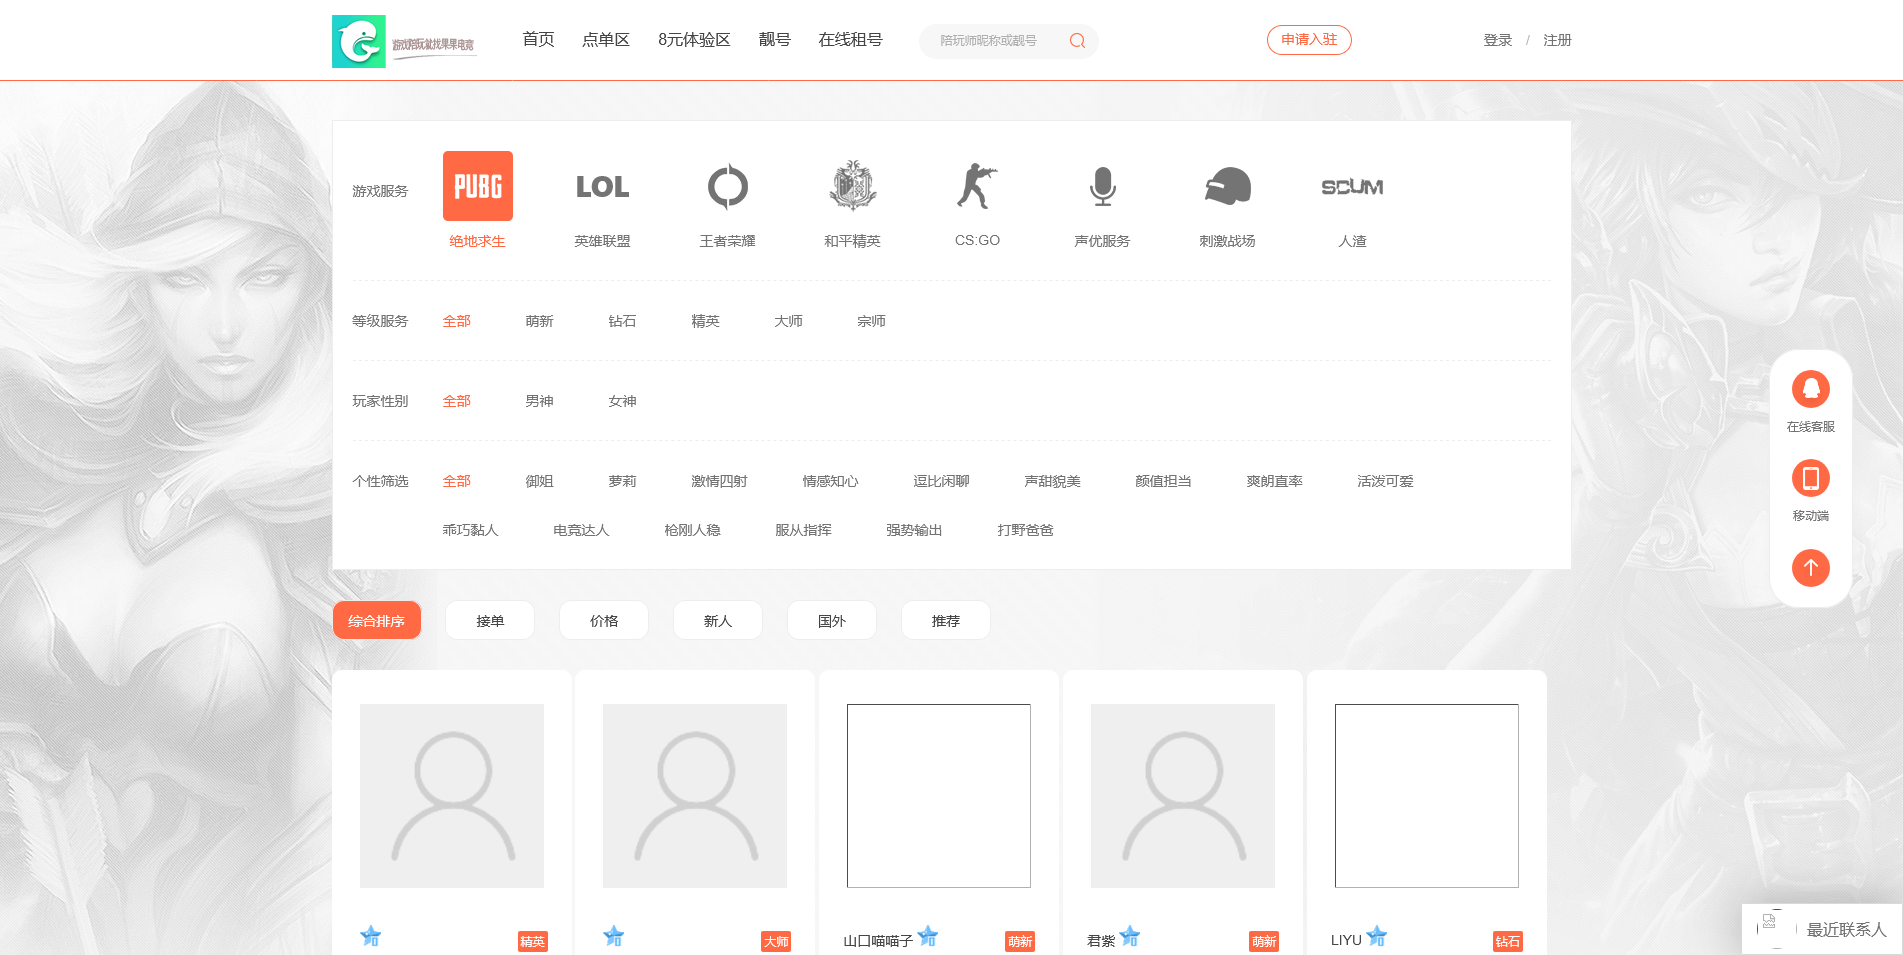Filter personality by 颜值担当
This screenshot has height=955, width=1903.
1164,481
